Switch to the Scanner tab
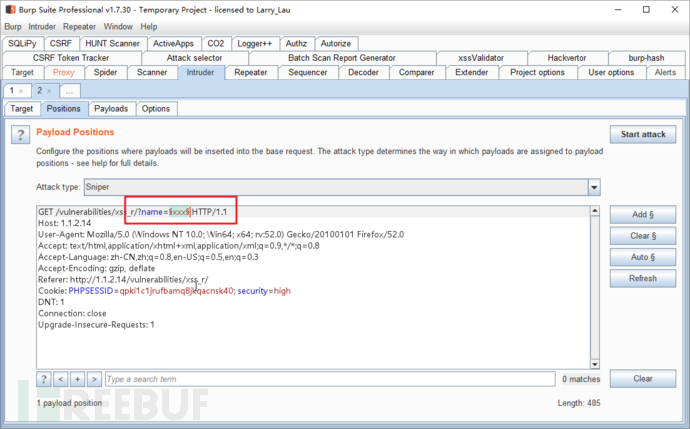This screenshot has height=429, width=690. [152, 73]
